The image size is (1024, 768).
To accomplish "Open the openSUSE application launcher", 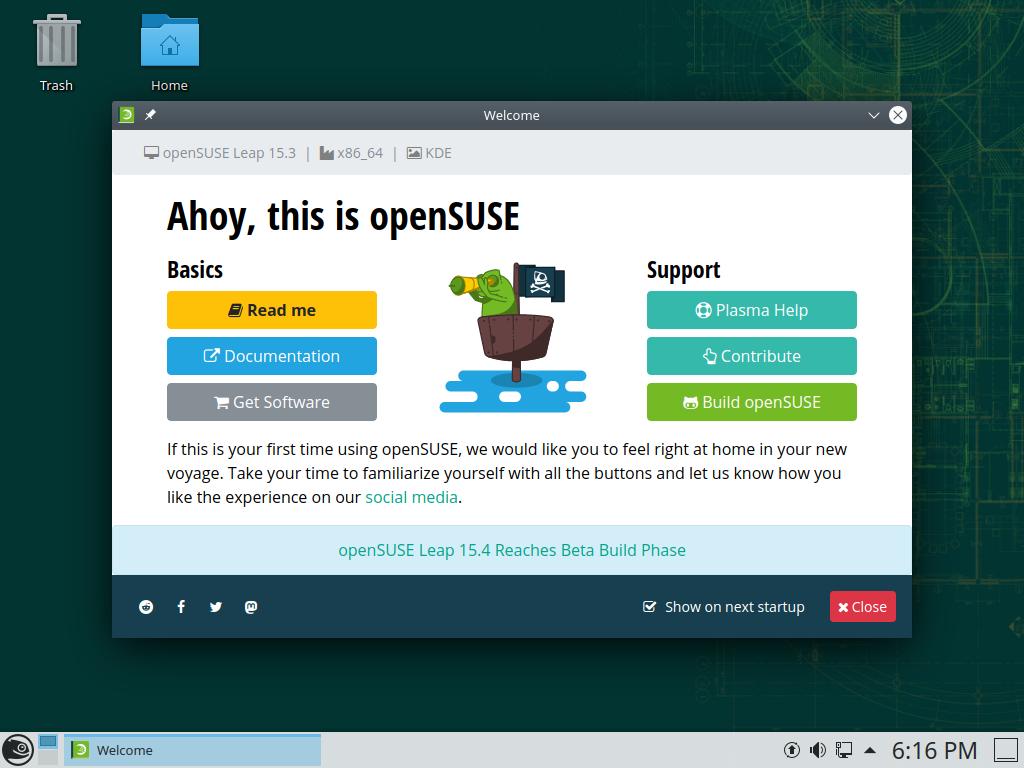I will coord(17,750).
